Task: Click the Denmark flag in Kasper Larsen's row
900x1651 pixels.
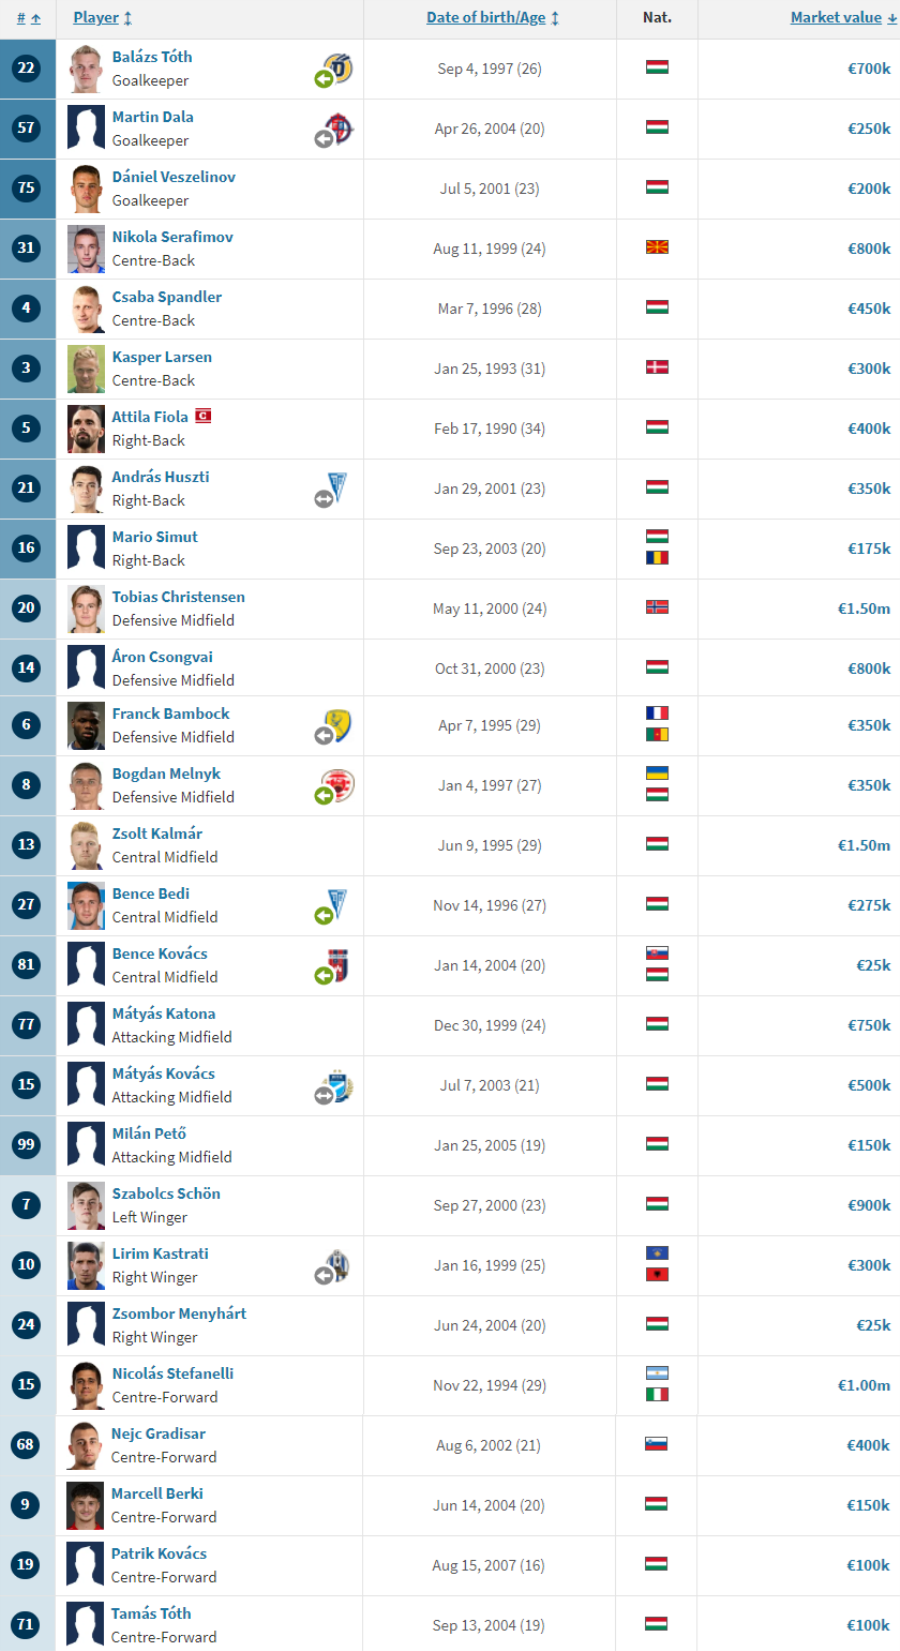Action: [x=657, y=367]
